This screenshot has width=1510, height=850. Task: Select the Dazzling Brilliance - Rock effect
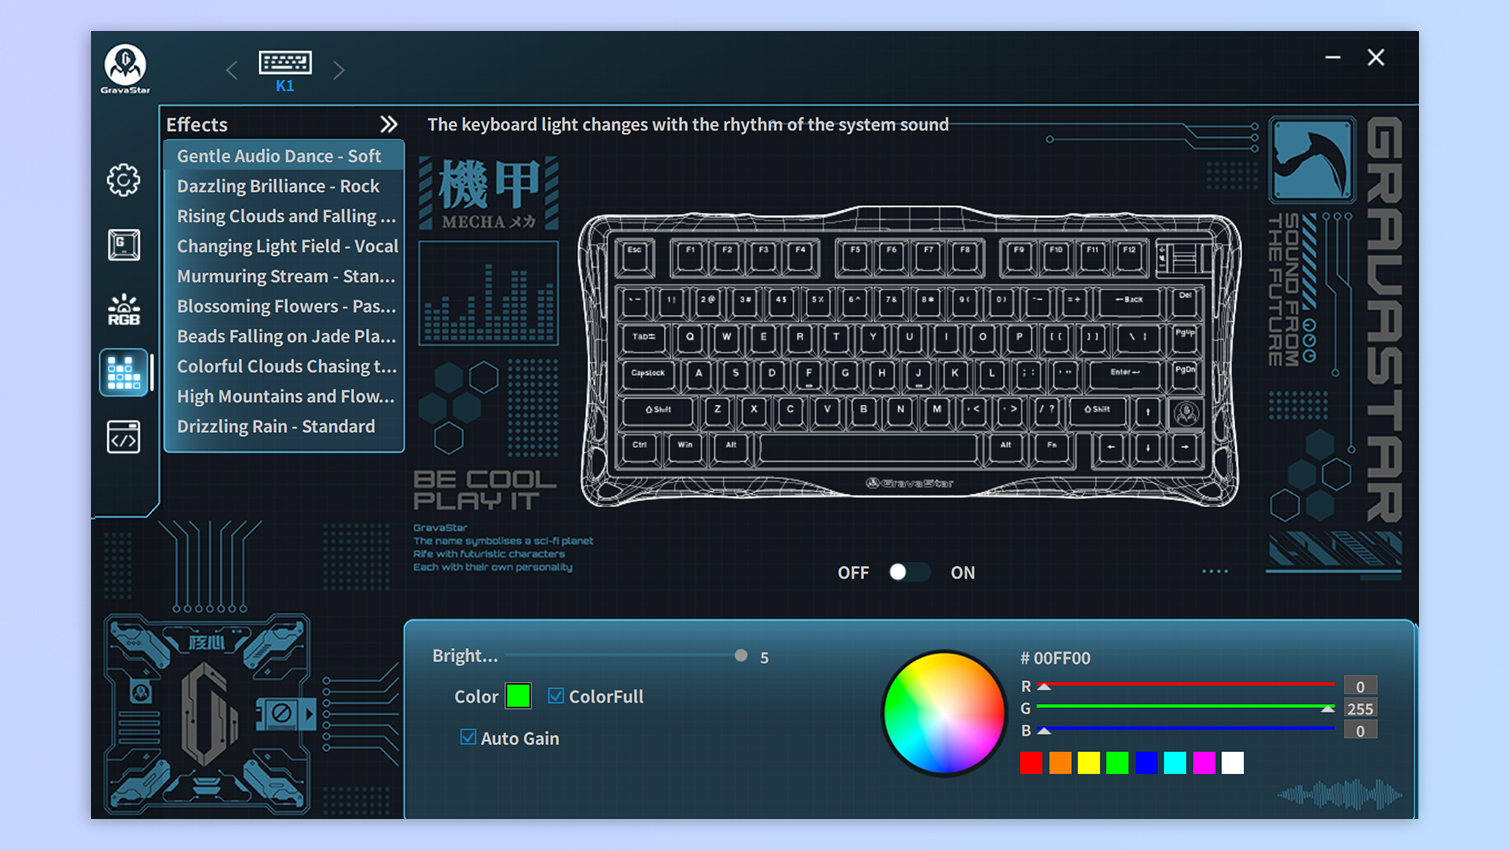(x=283, y=186)
